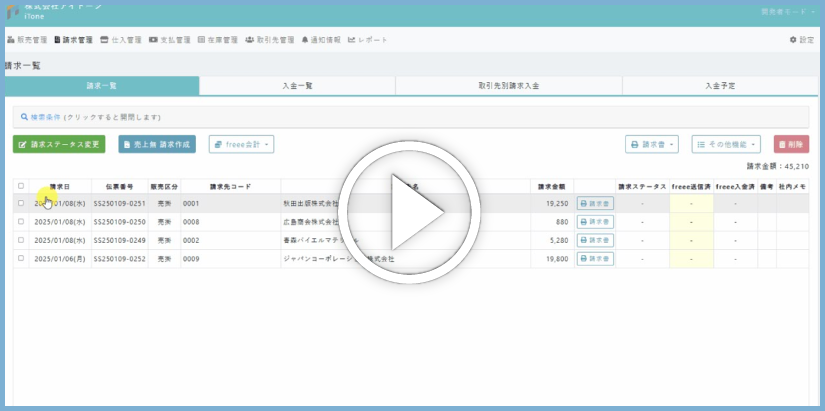825x411 pixels.
Task: Expand the 検索条件 search panel
Action: [x=411, y=117]
